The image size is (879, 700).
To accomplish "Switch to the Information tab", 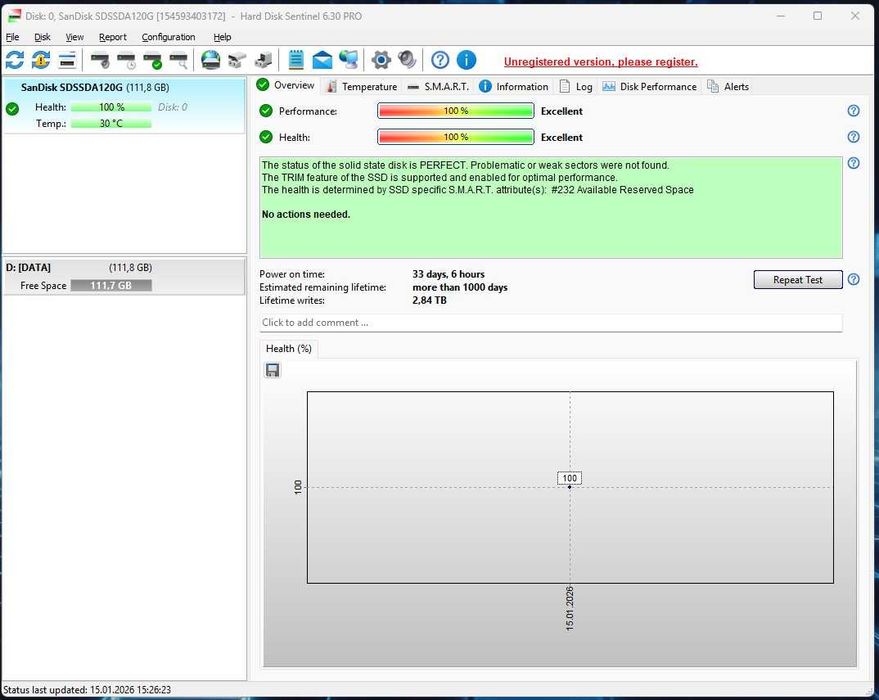I will [514, 86].
